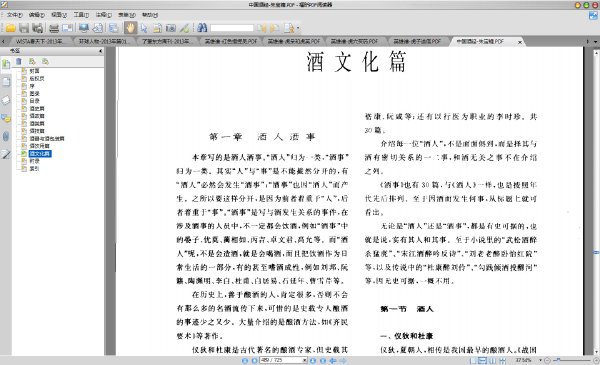Select the Hand tool

pyautogui.click(x=130, y=28)
